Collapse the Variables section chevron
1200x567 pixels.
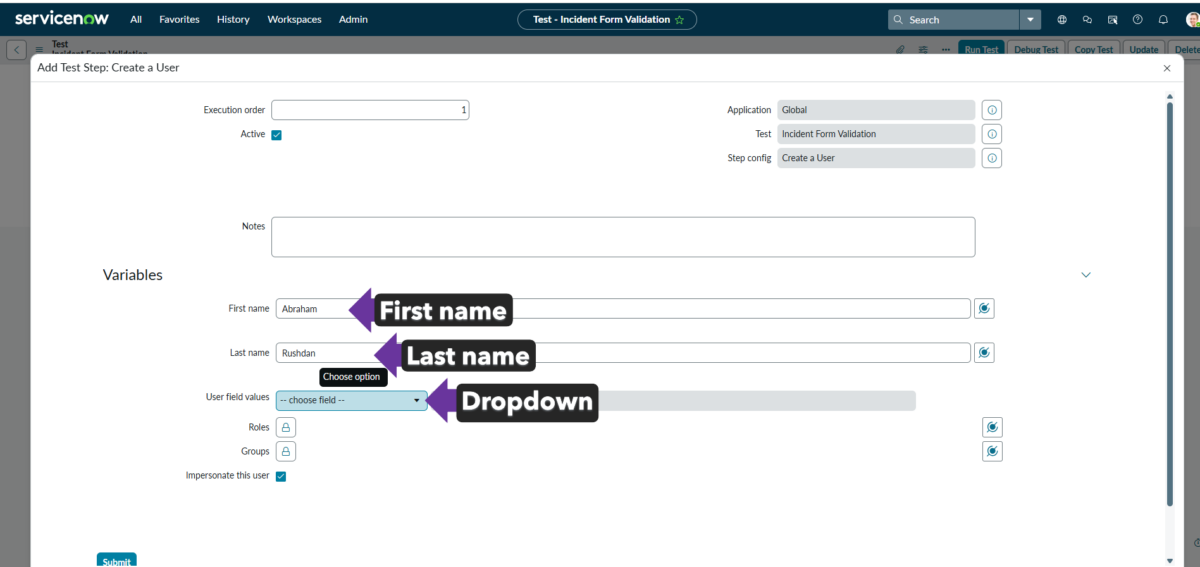point(1086,275)
